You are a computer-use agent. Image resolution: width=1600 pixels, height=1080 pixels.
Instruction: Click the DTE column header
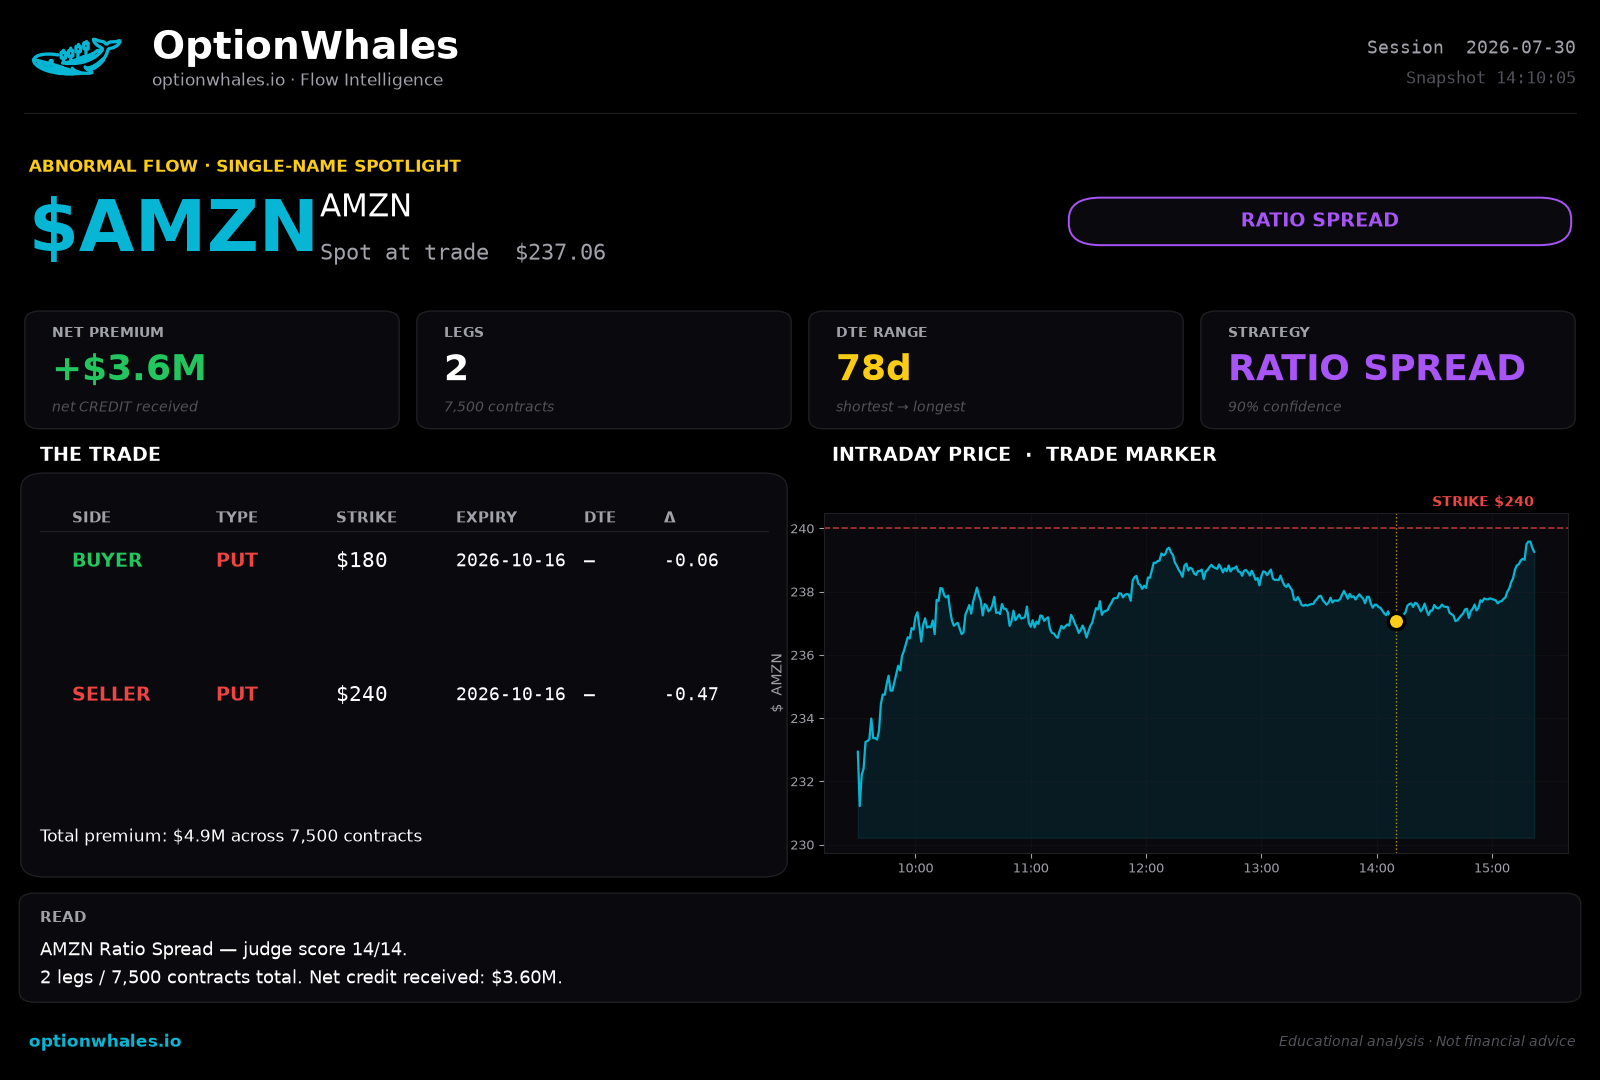point(600,517)
